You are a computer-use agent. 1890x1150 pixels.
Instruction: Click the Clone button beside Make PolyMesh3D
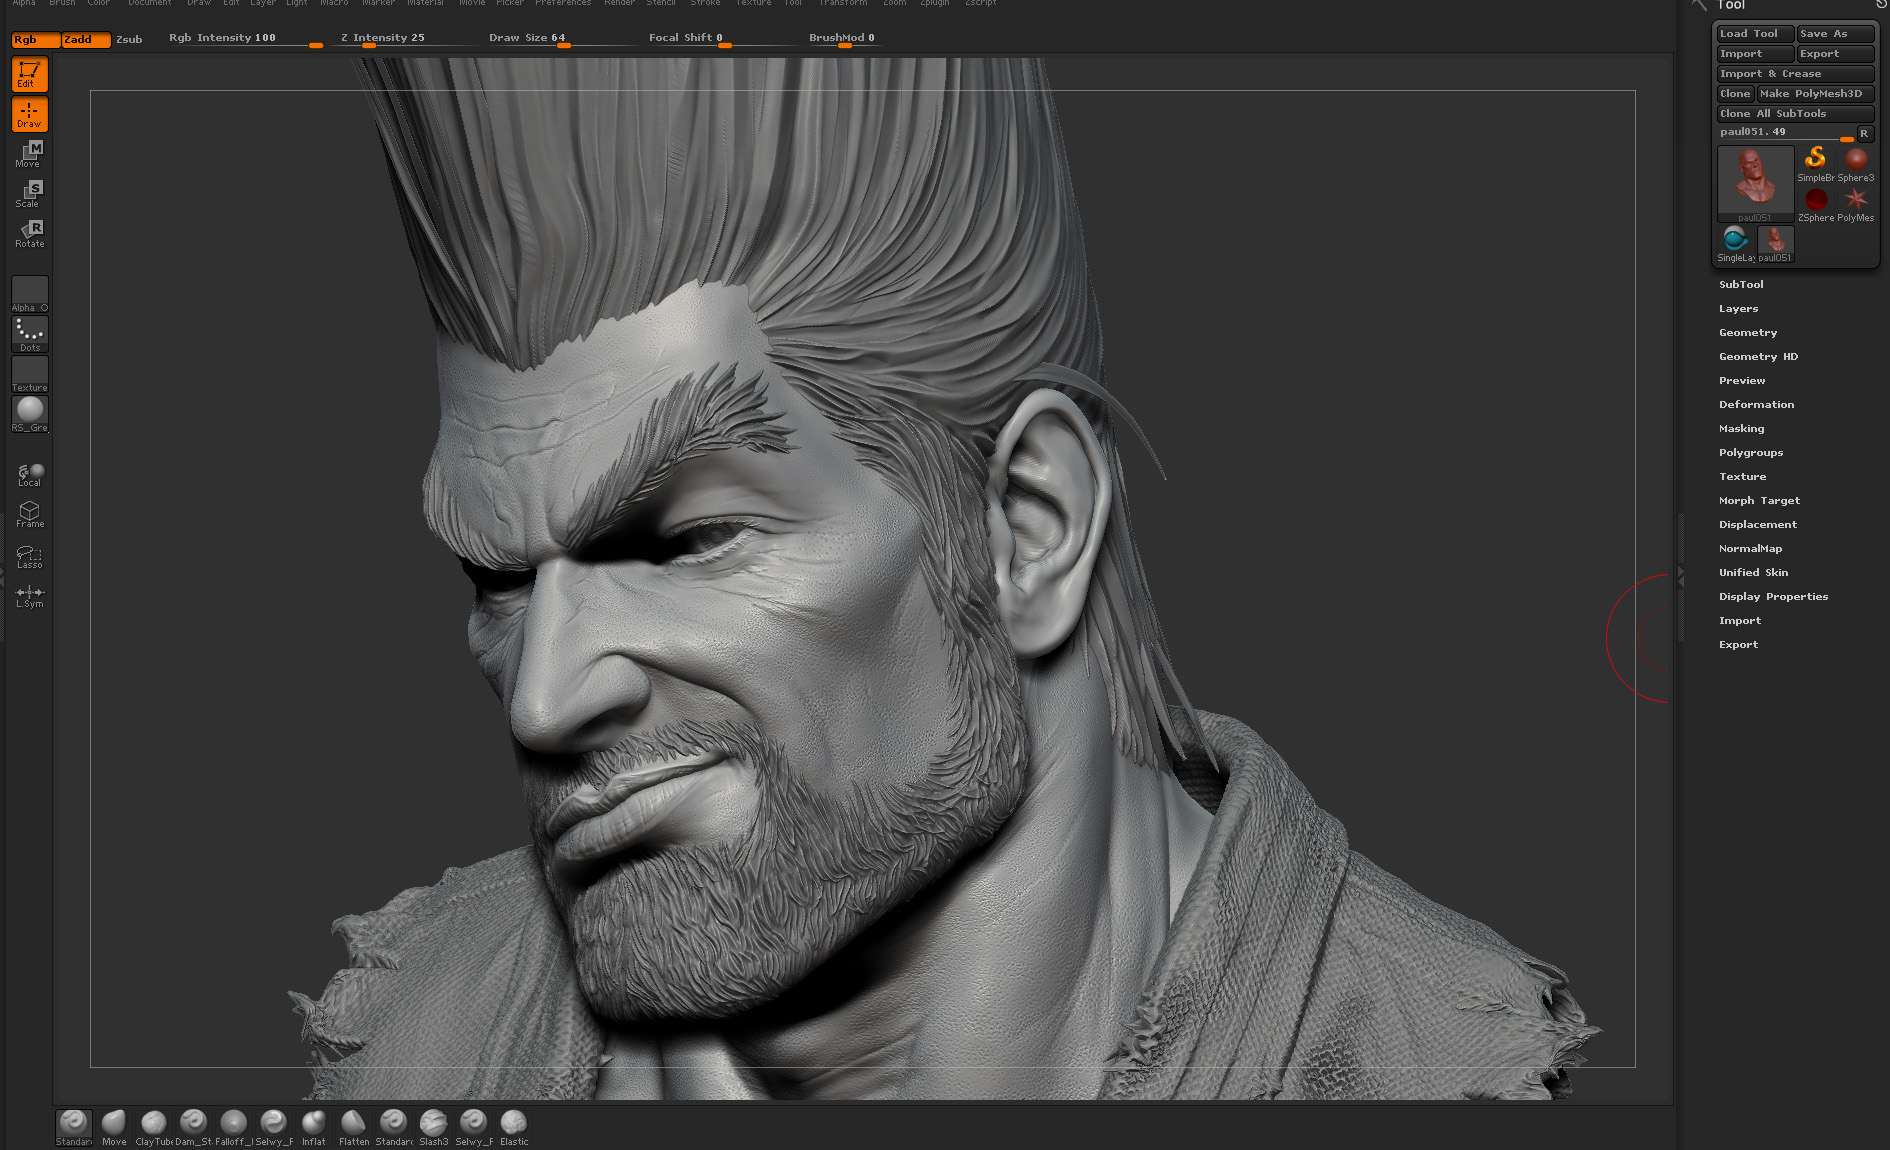click(x=1735, y=94)
